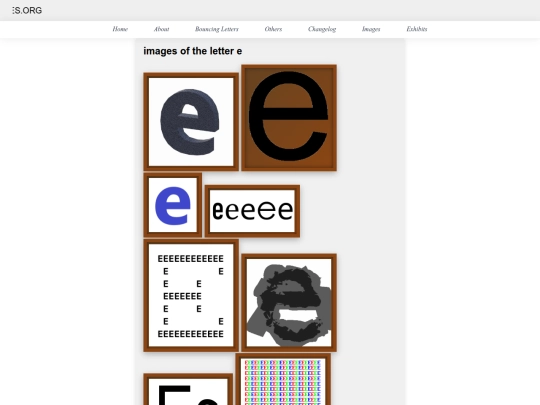Open the smudged grayscale e image
The height and width of the screenshot is (405, 540).
tap(289, 303)
